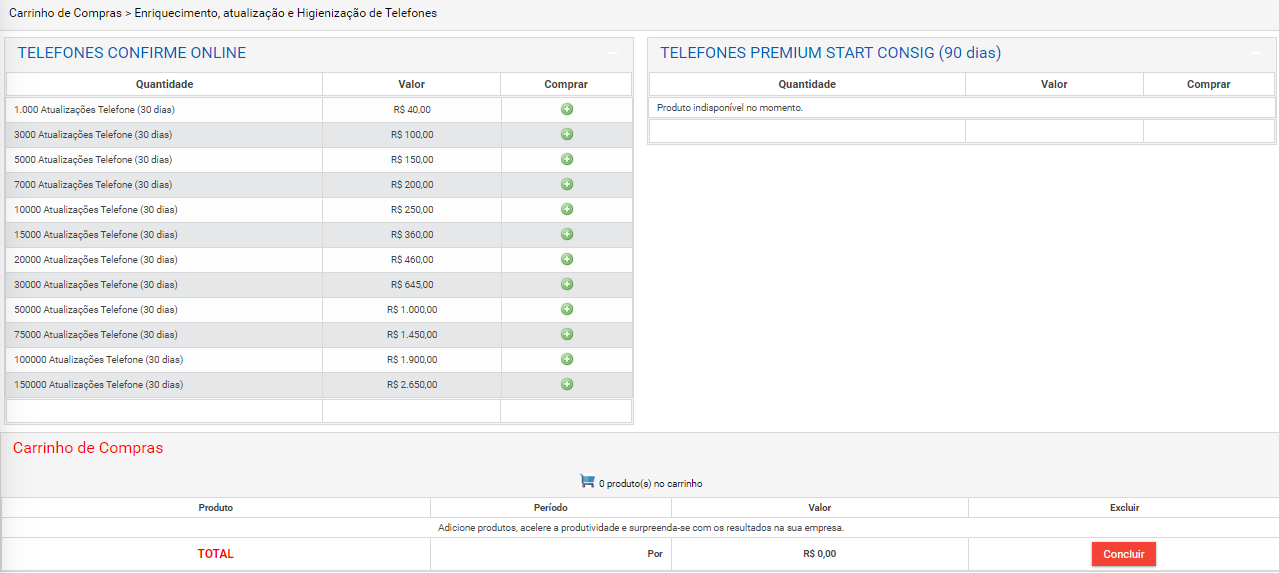Add 10000 Atualizações Telefone via plus icon
Screen dimensions: 1279x574
click(567, 209)
